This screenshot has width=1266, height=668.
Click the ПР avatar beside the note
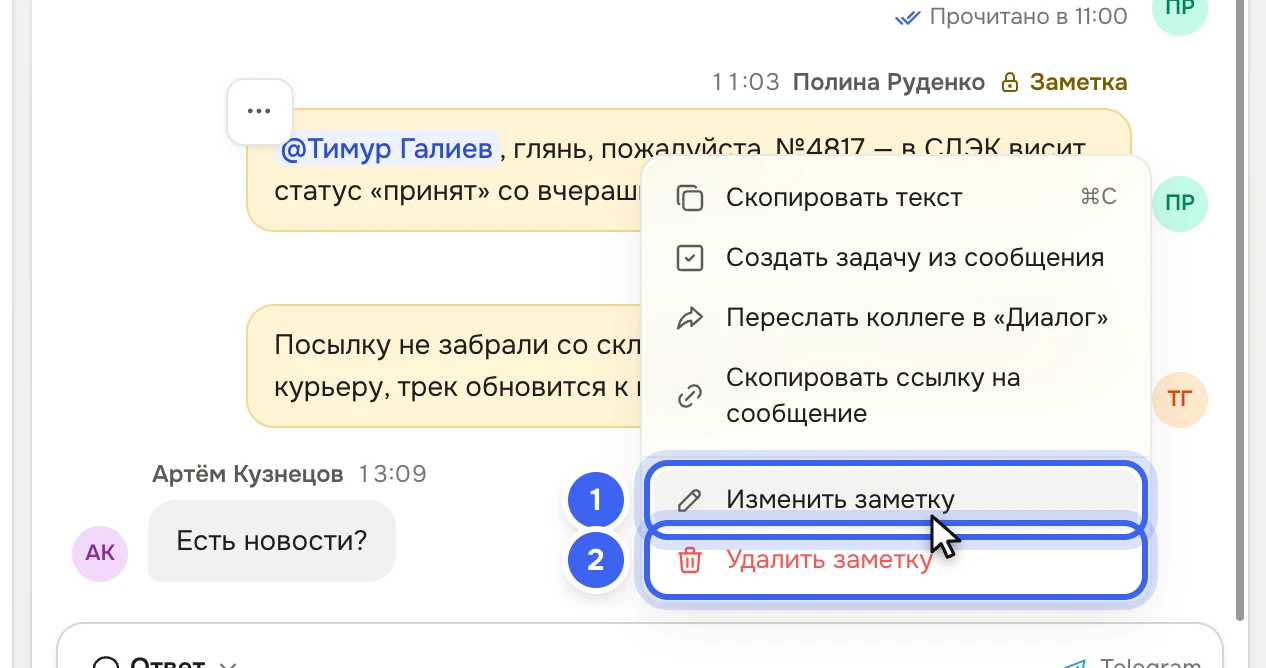1180,204
